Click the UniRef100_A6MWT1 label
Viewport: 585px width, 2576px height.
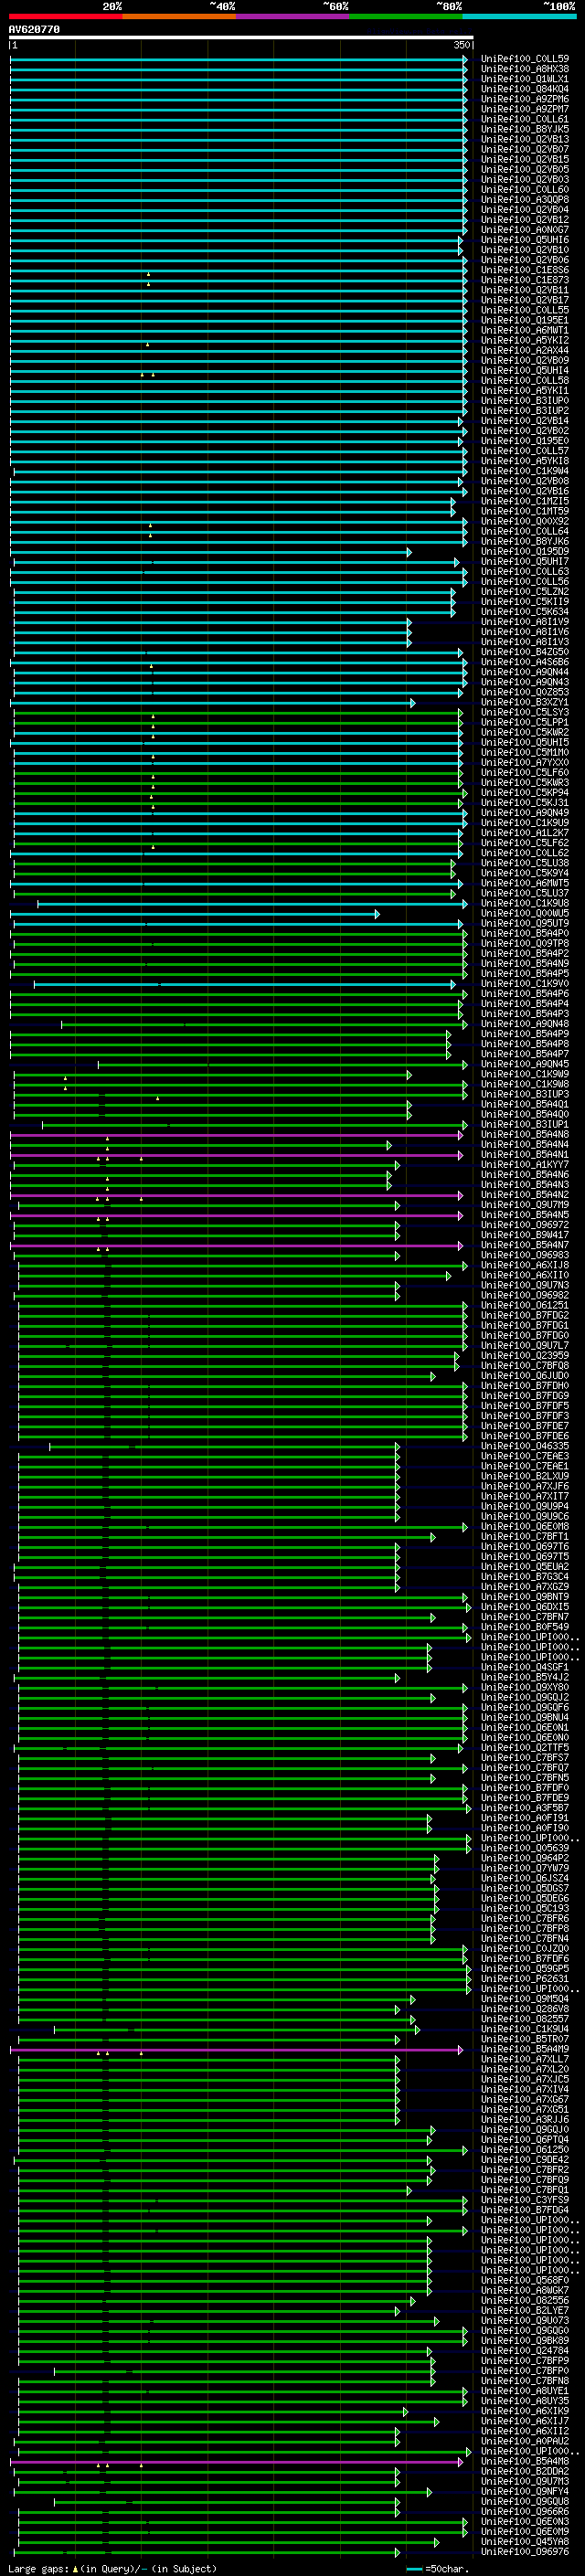click(x=525, y=330)
